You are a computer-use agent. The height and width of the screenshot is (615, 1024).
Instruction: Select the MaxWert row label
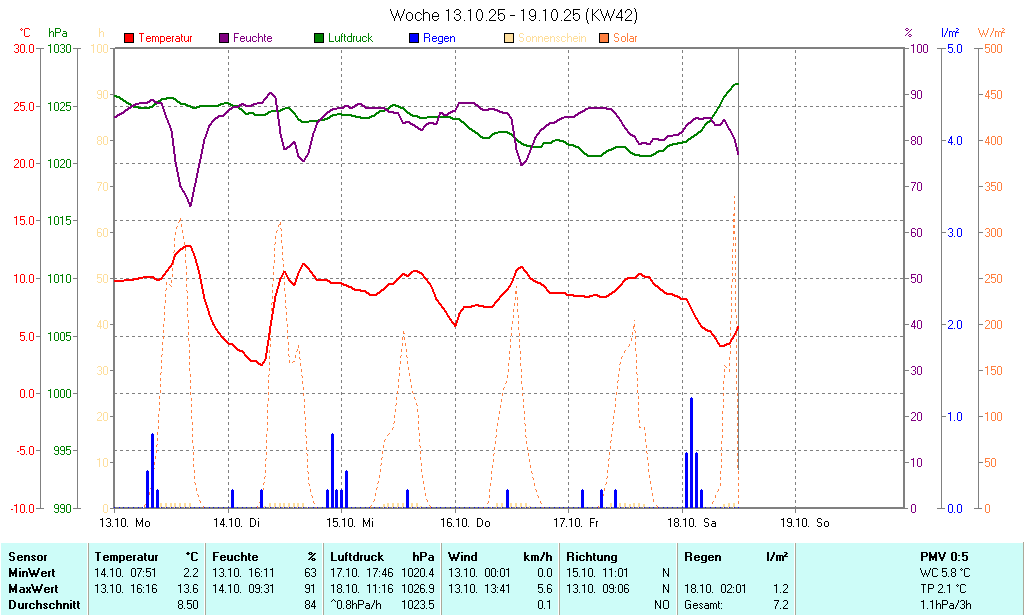[x=32, y=589]
